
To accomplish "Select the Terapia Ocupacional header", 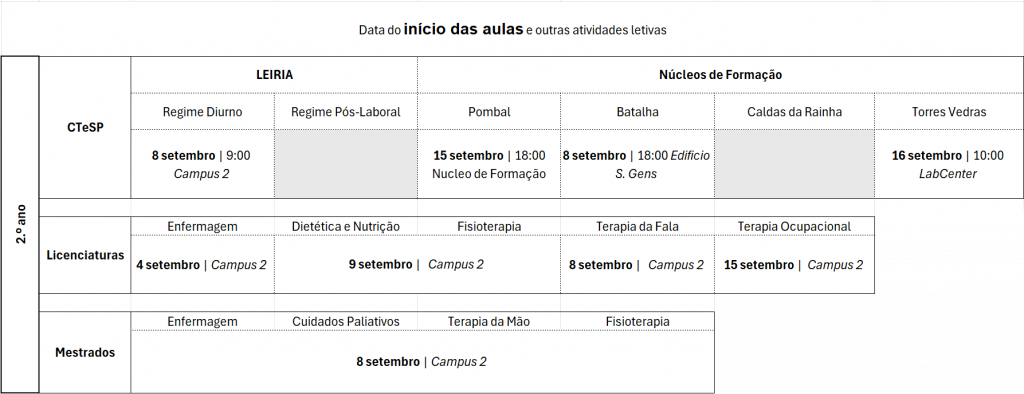I will tap(794, 226).
